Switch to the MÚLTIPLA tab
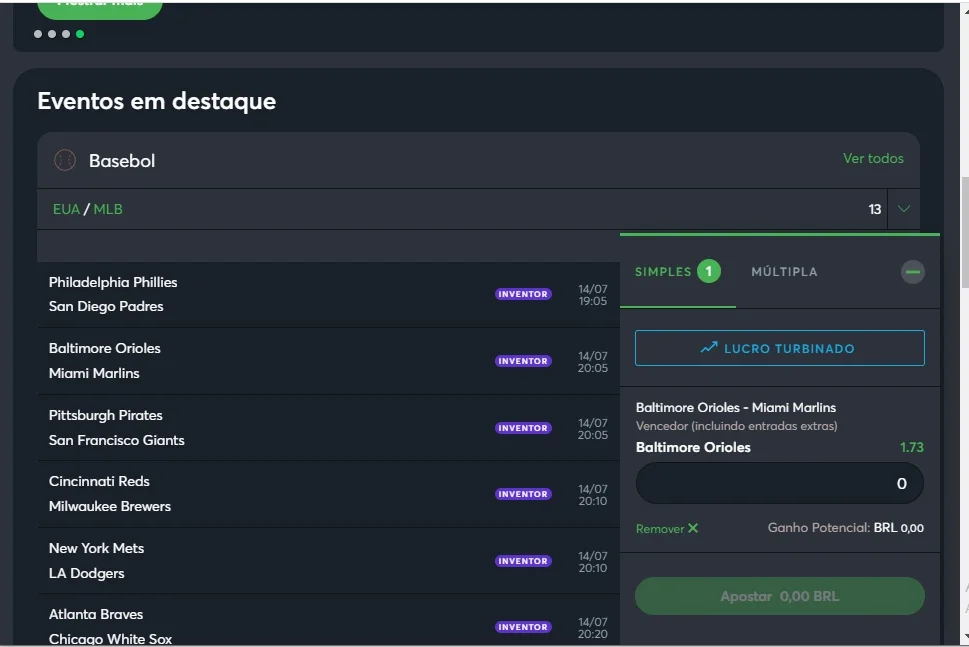Screen dimensions: 969x647 pyautogui.click(x=784, y=272)
